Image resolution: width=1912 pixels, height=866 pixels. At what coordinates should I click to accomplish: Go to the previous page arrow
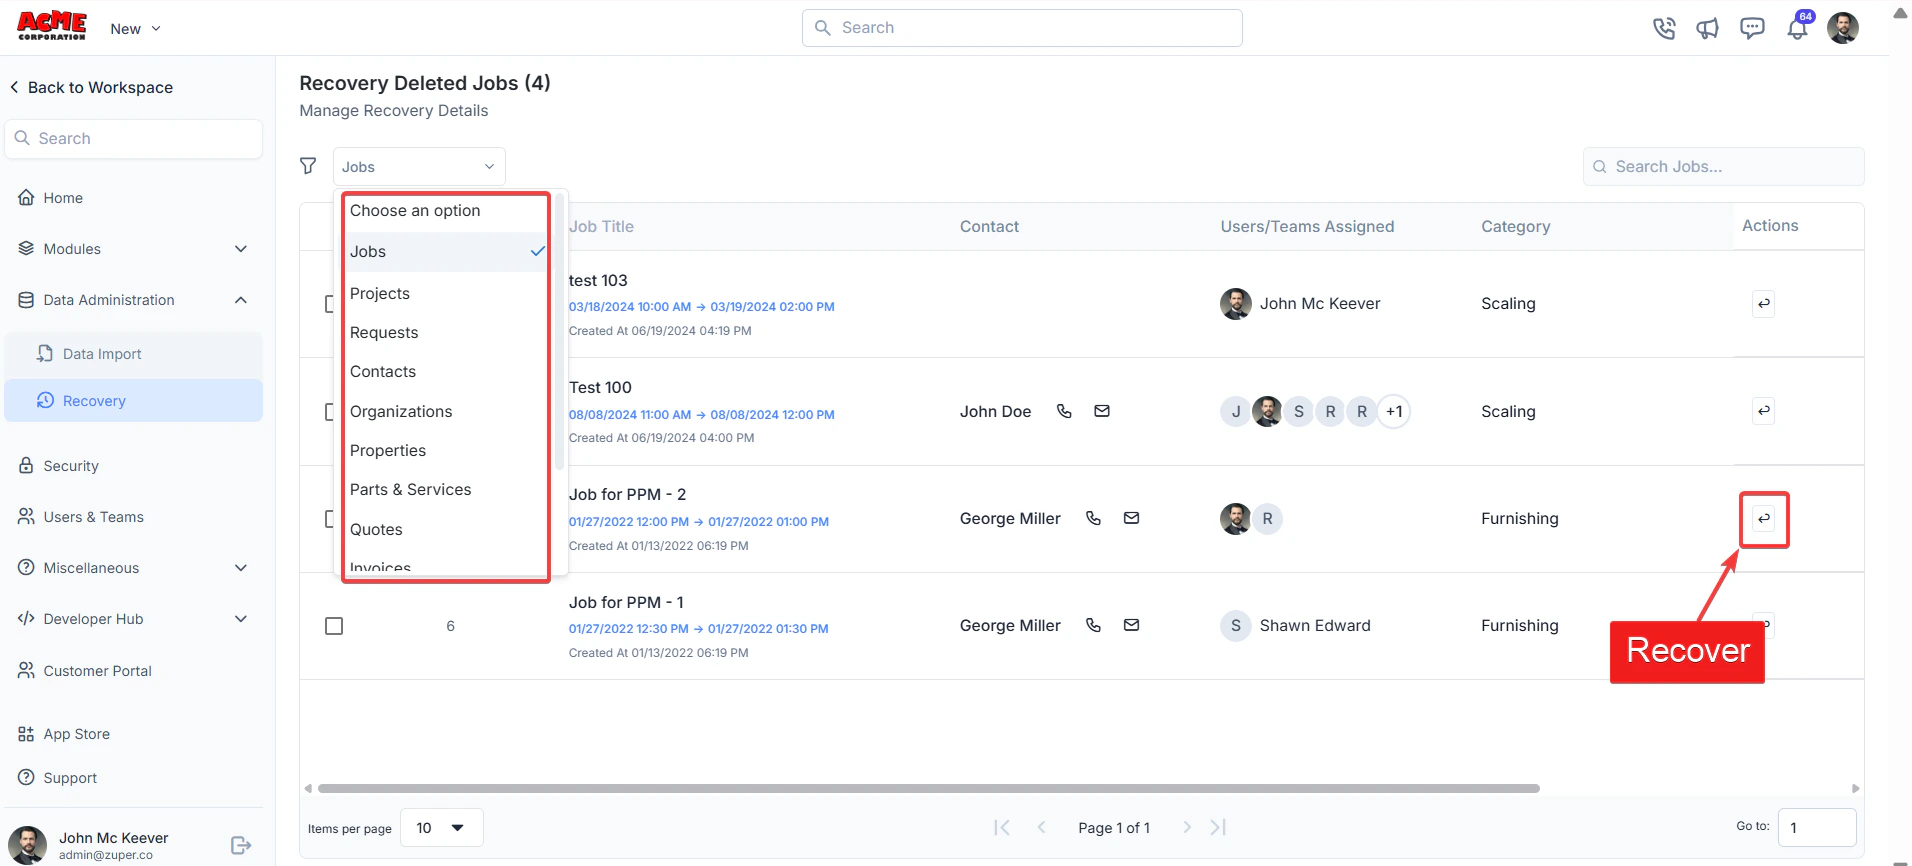click(1041, 827)
